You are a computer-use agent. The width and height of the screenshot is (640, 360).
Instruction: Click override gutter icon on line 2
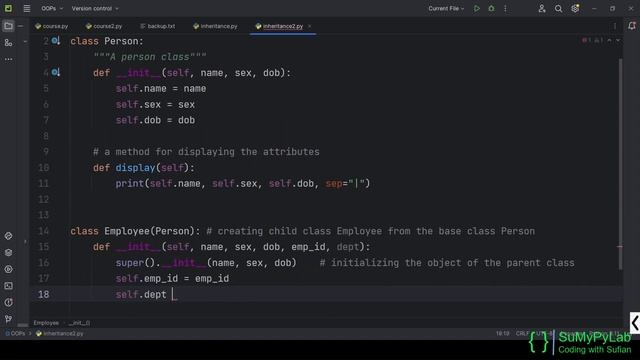click(x=56, y=41)
